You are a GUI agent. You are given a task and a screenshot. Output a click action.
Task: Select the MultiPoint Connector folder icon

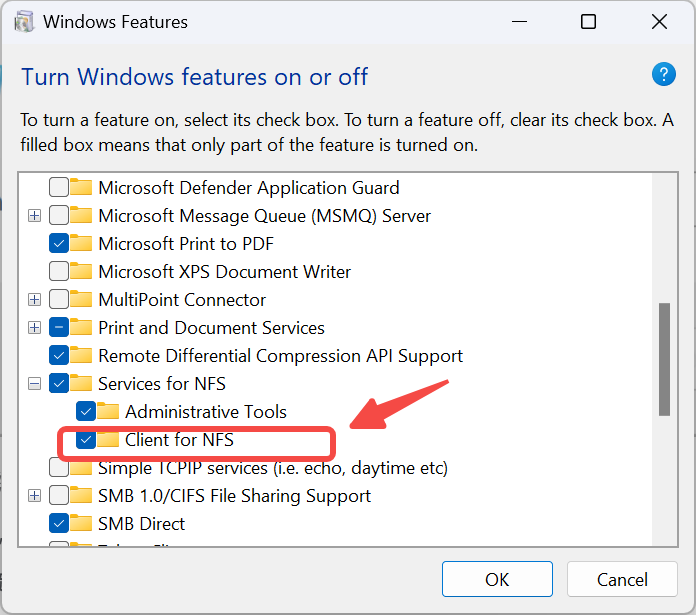81,300
